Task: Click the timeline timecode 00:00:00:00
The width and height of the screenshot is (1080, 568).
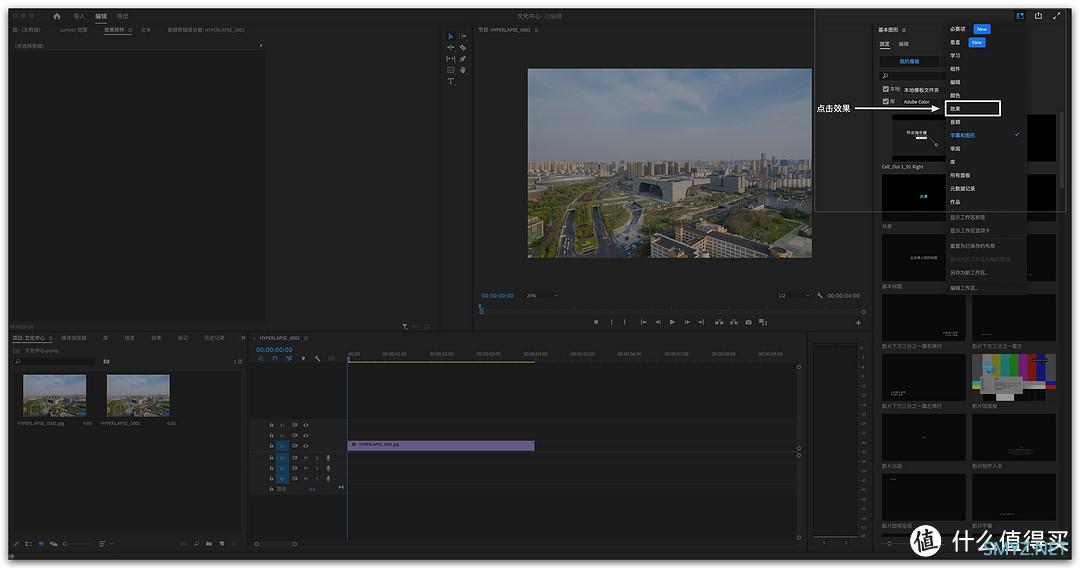Action: click(274, 349)
